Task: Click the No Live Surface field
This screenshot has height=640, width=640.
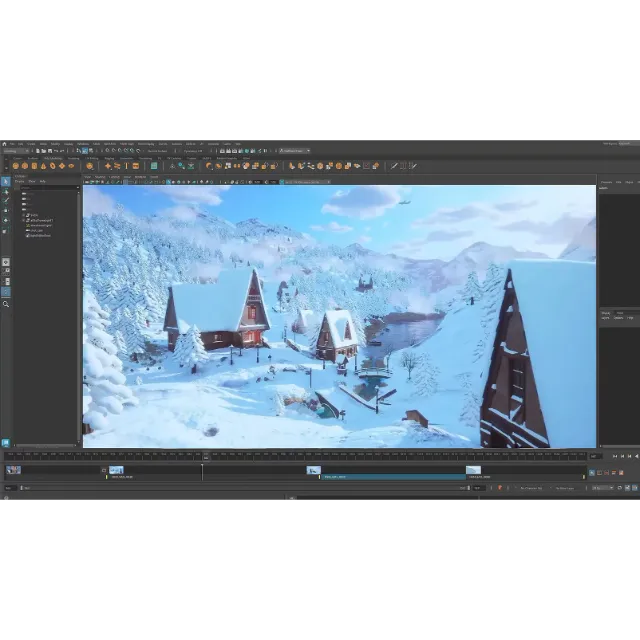Action: pos(158,151)
